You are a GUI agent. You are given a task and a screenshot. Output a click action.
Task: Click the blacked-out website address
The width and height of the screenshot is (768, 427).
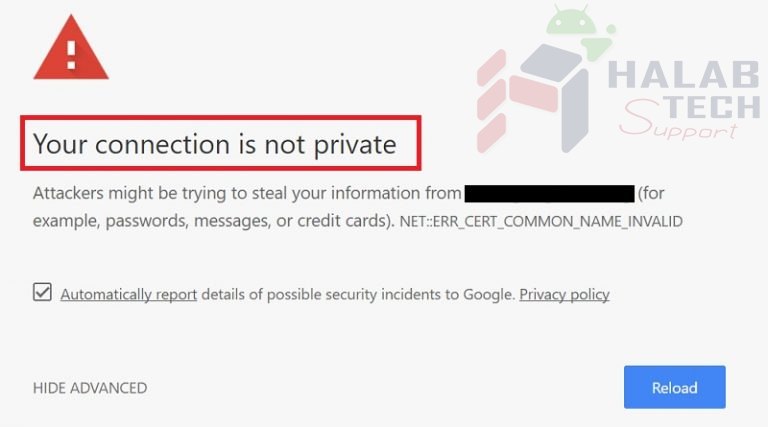click(x=549, y=193)
